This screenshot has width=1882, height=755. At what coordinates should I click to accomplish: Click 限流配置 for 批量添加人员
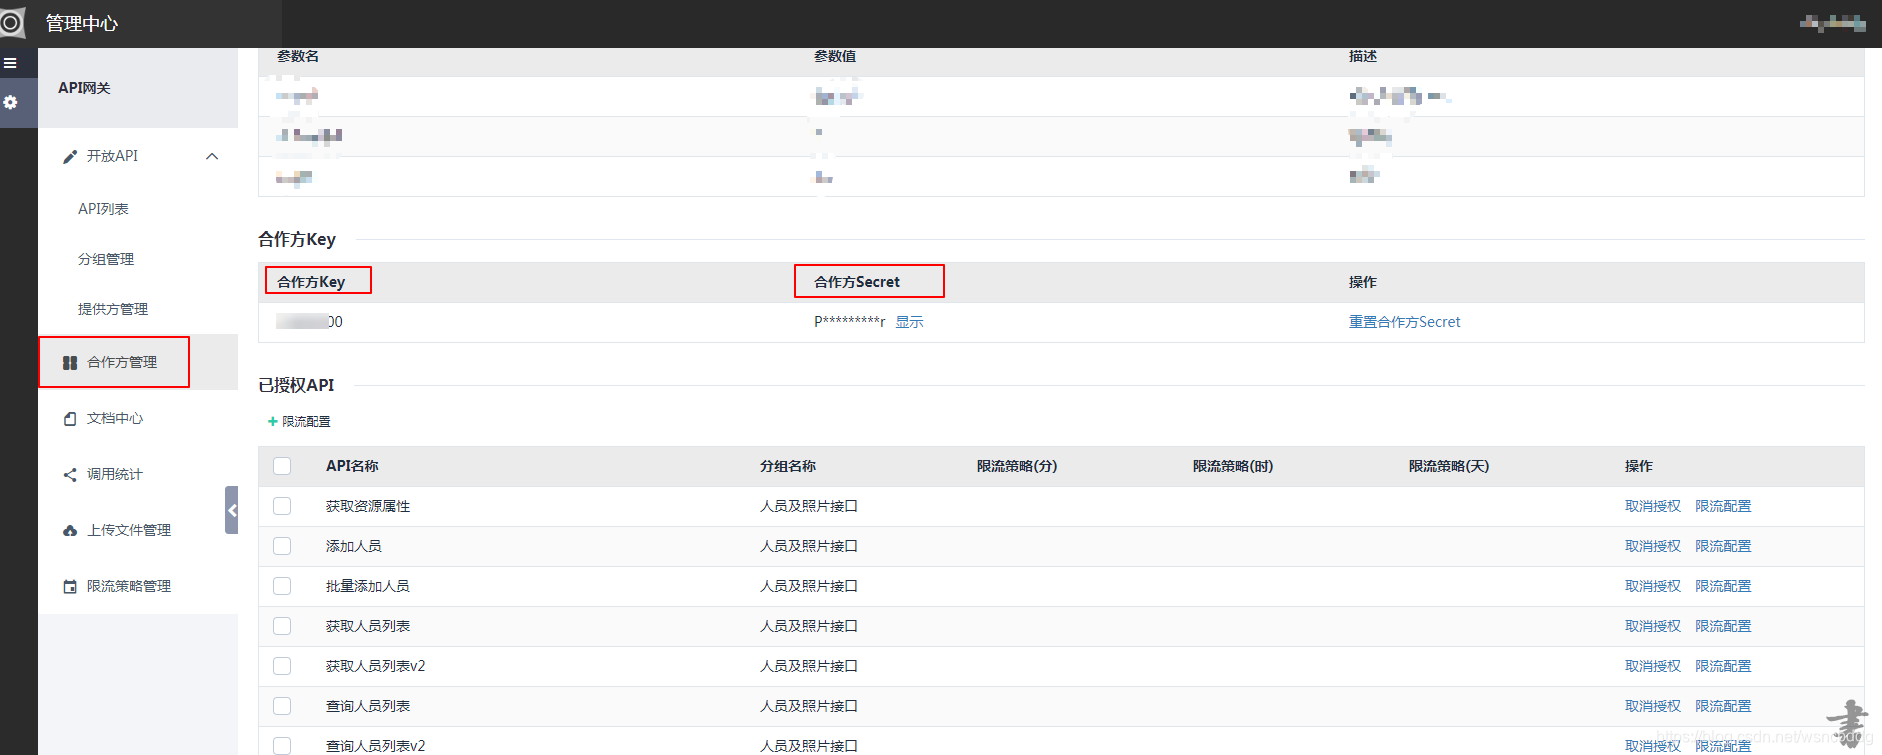1723,586
